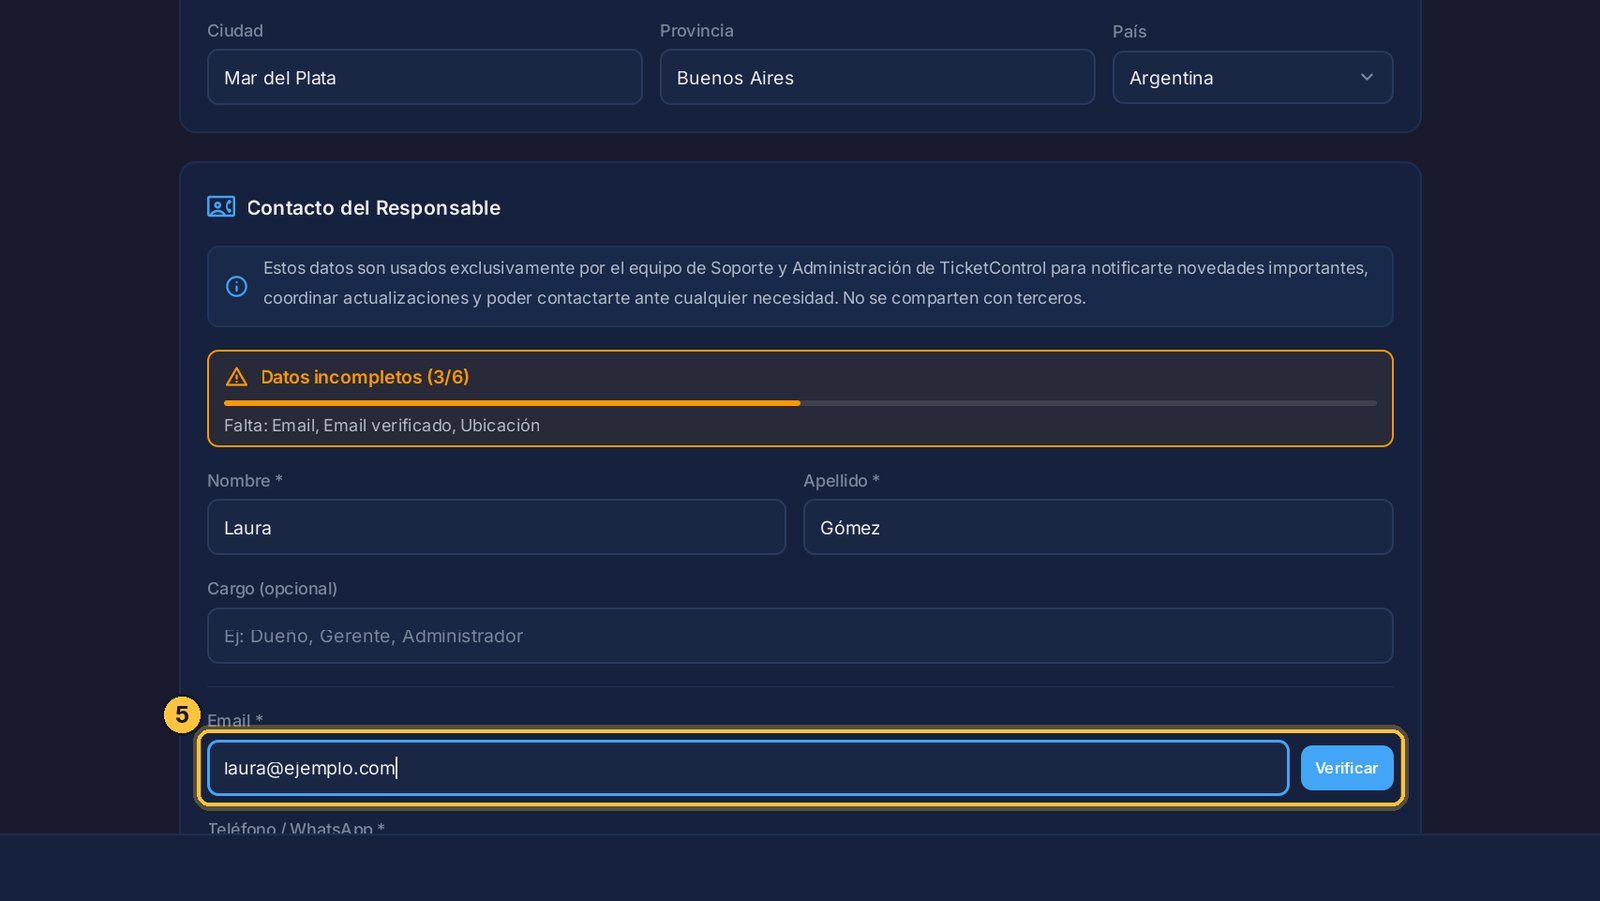This screenshot has height=901, width=1600.
Task: Click the Email field with laura@ejemplo.com
Action: [748, 768]
